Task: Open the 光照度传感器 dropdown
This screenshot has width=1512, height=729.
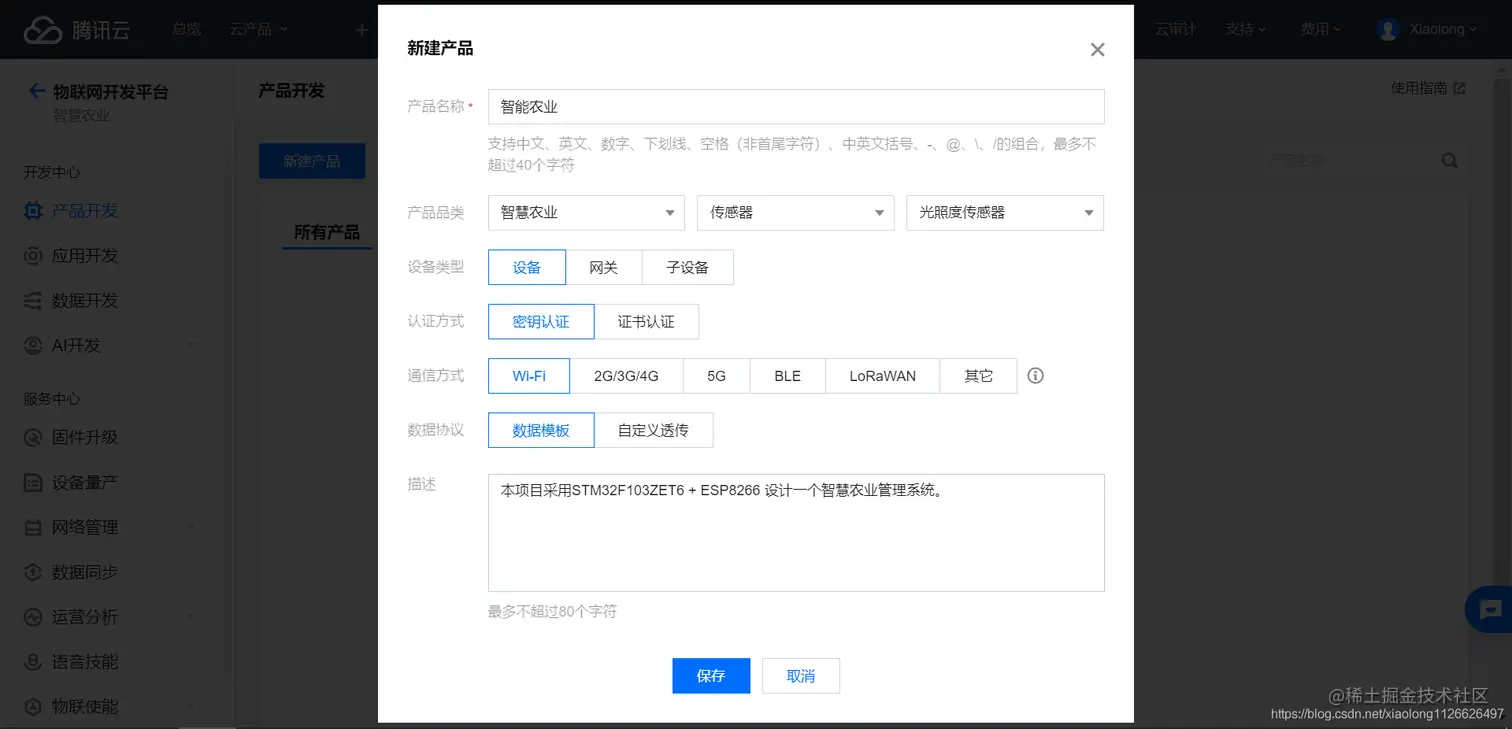Action: point(1005,213)
